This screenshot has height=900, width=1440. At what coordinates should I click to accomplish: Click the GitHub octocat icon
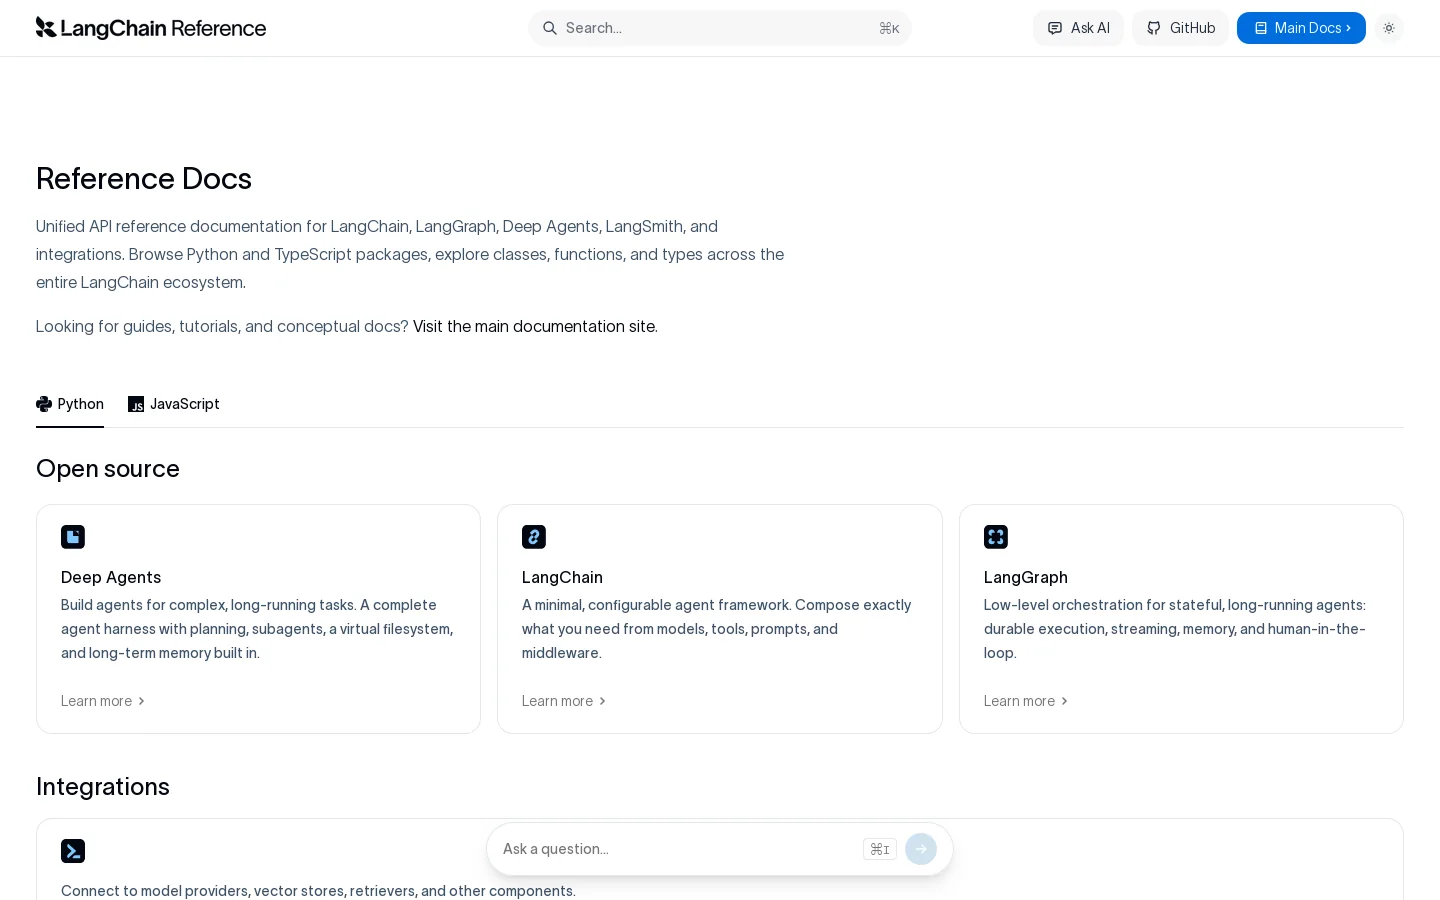(x=1154, y=28)
